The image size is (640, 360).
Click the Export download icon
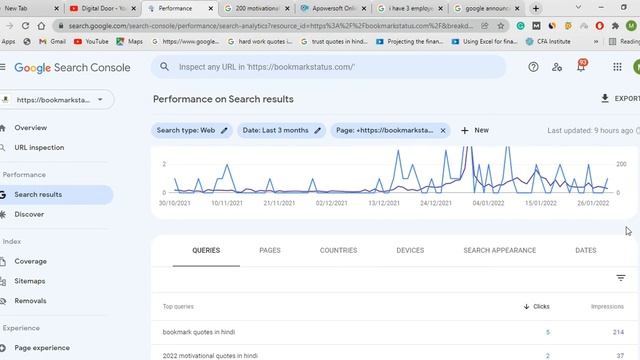pos(605,98)
